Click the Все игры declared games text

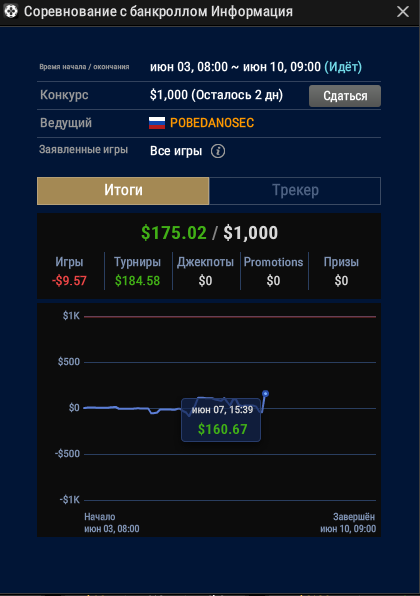[x=176, y=151]
